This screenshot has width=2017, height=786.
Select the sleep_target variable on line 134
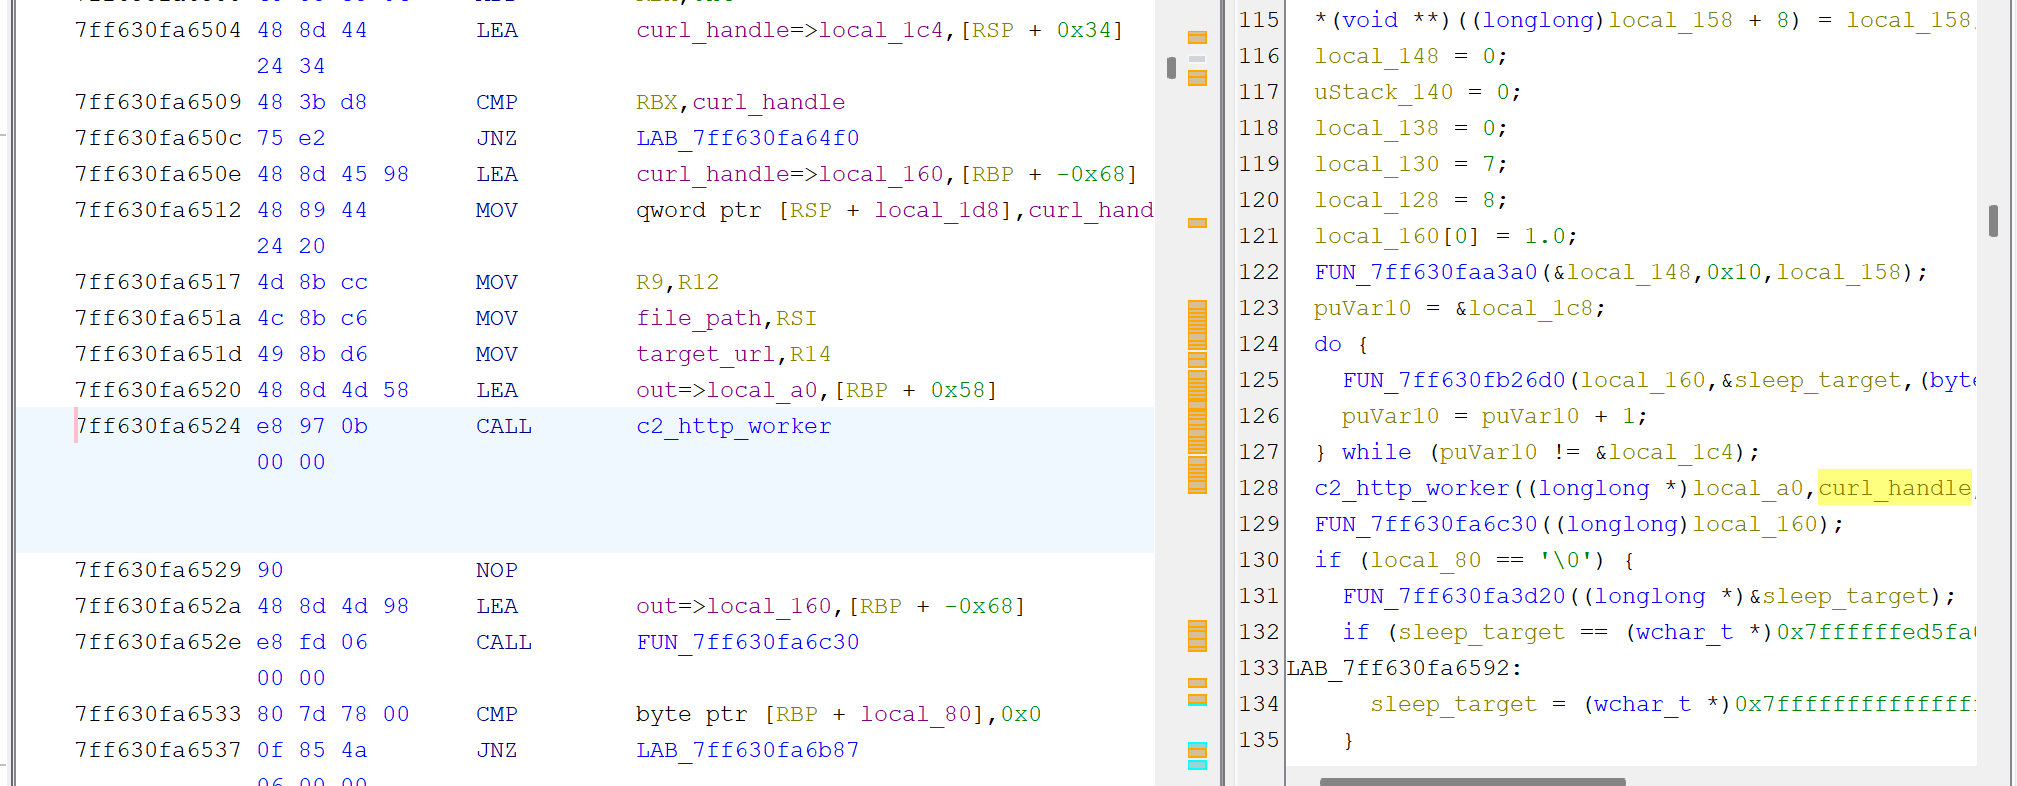[1453, 704]
